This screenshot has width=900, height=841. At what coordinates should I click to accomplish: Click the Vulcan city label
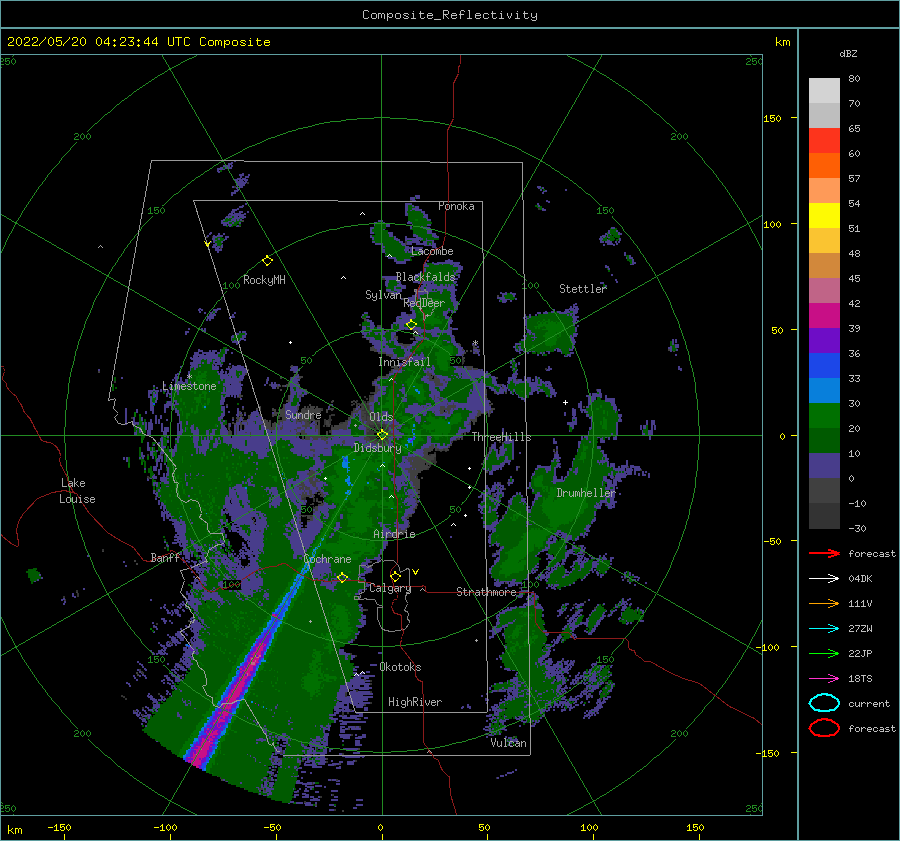tap(509, 743)
